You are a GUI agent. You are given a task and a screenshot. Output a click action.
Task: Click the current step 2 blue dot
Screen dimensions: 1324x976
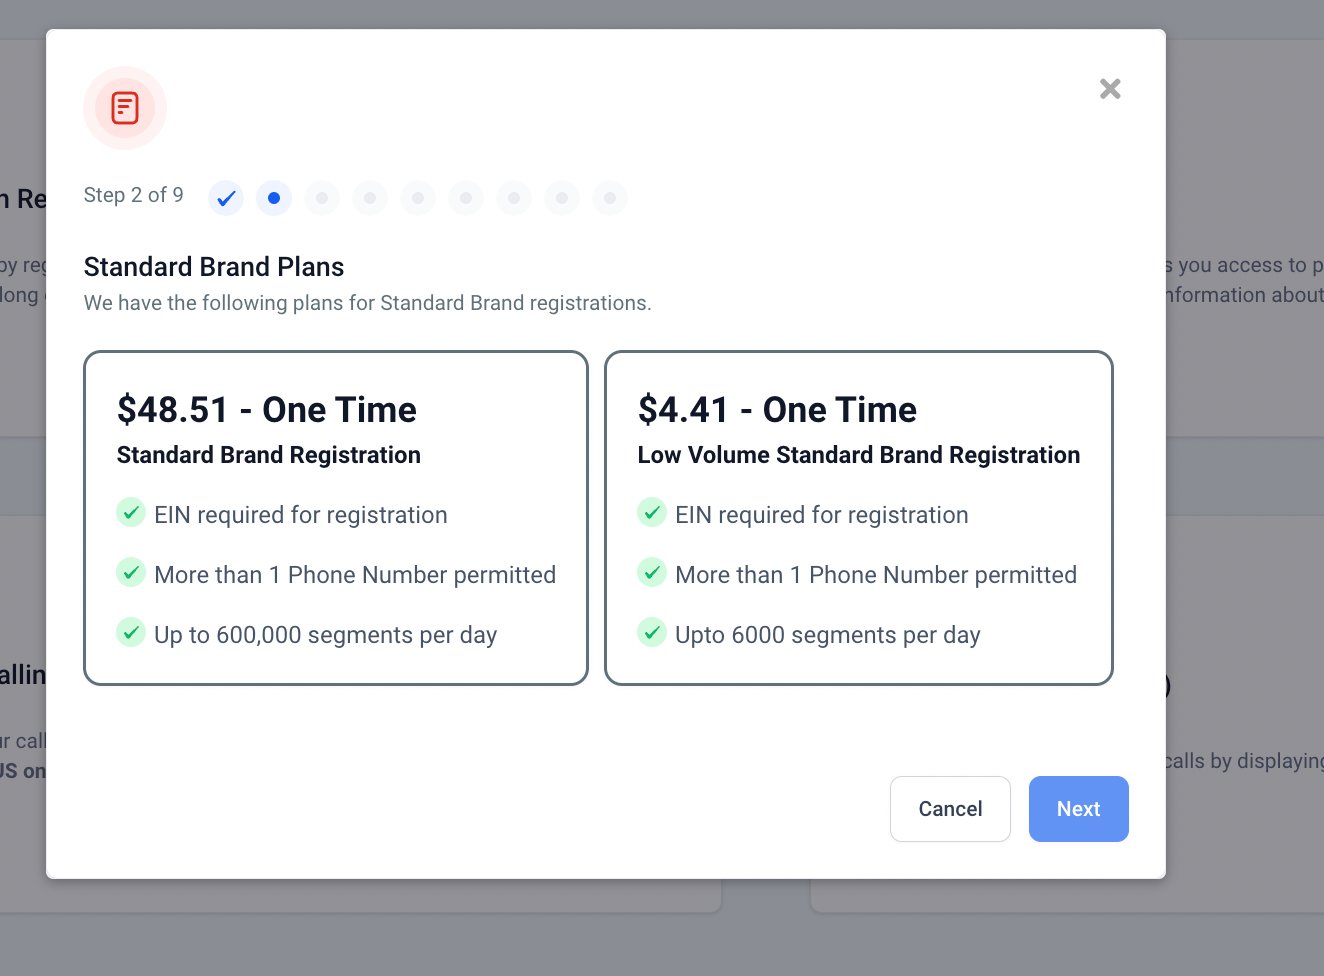coord(274,198)
